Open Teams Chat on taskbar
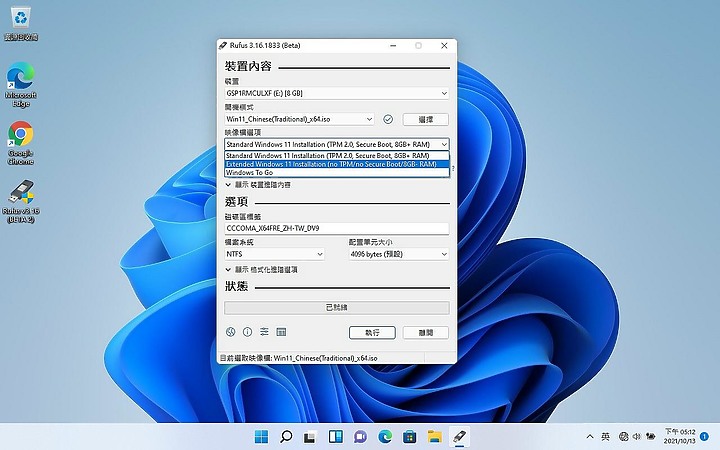The image size is (720, 450). pos(360,436)
